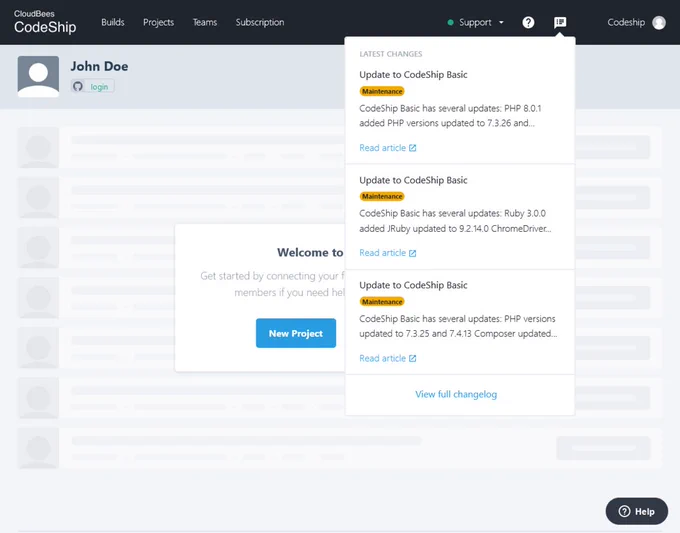Open external link icon for PHP 8.0.1 article

tap(412, 148)
